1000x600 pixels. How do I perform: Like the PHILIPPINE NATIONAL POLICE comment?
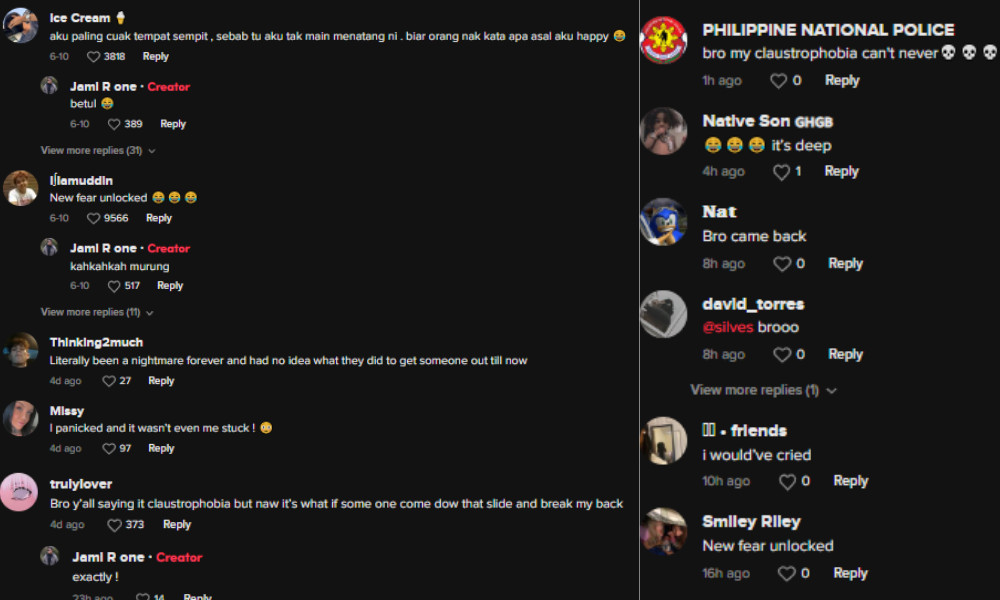click(x=778, y=81)
